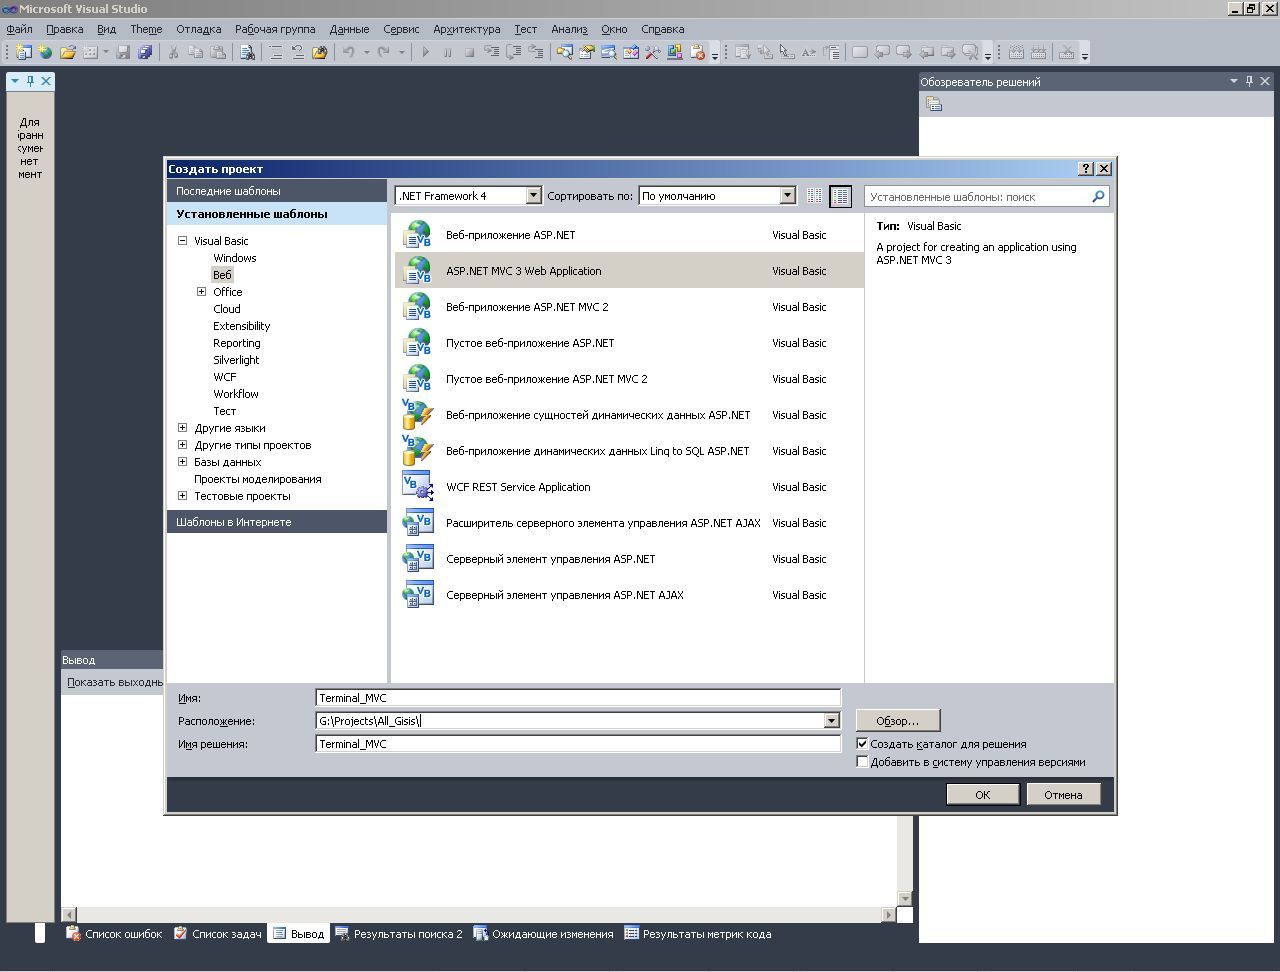The height and width of the screenshot is (972, 1280).
Task: Switch to the Список ошибок tab
Action: pos(114,934)
